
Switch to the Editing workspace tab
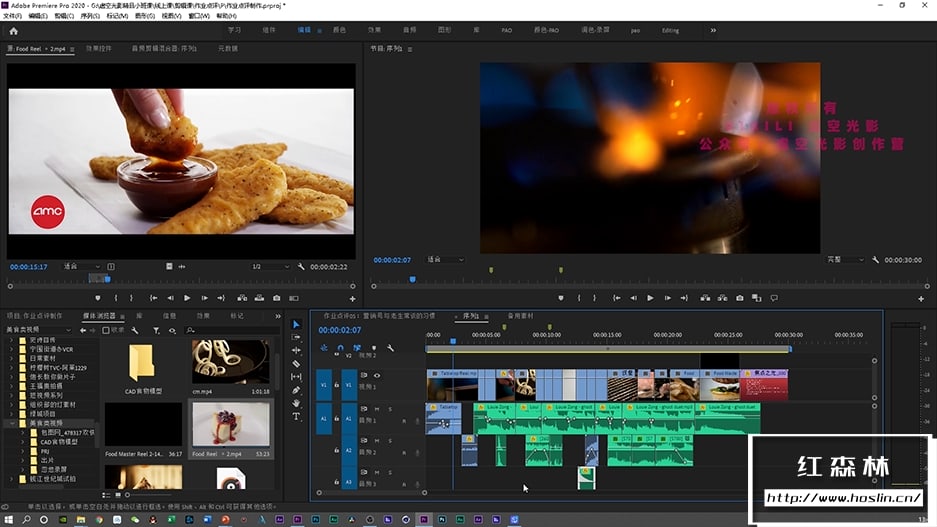click(x=670, y=30)
